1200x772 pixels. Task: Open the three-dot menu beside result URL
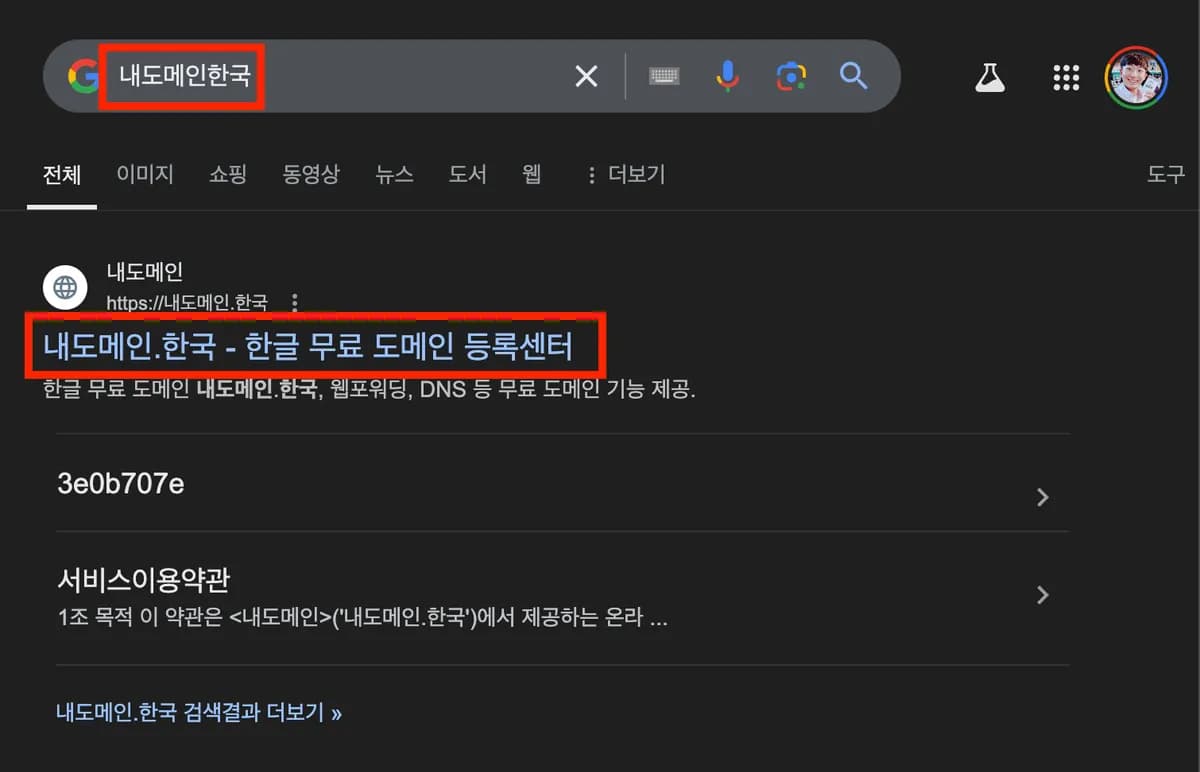(294, 302)
